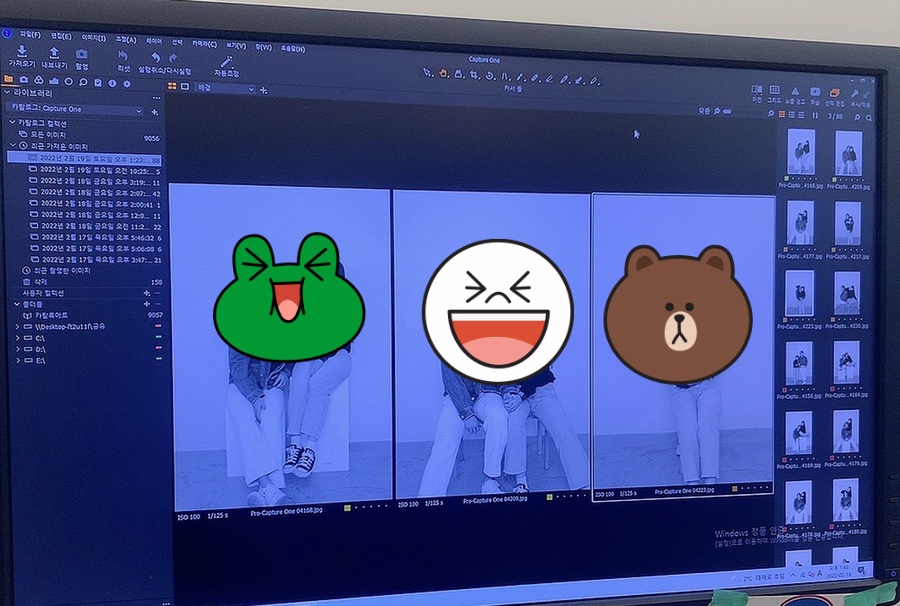Open the 라이브러리 panel three-dots menu
Screen dimensions: 900x606
(156, 98)
